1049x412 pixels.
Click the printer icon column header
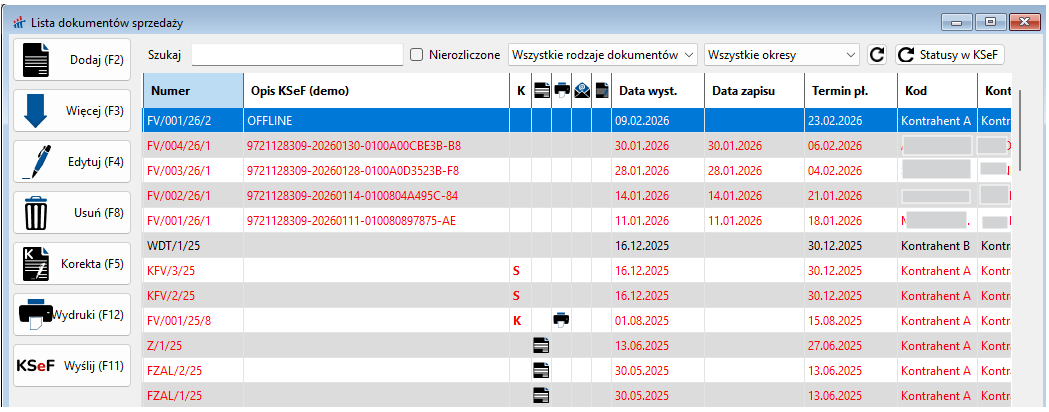click(562, 90)
